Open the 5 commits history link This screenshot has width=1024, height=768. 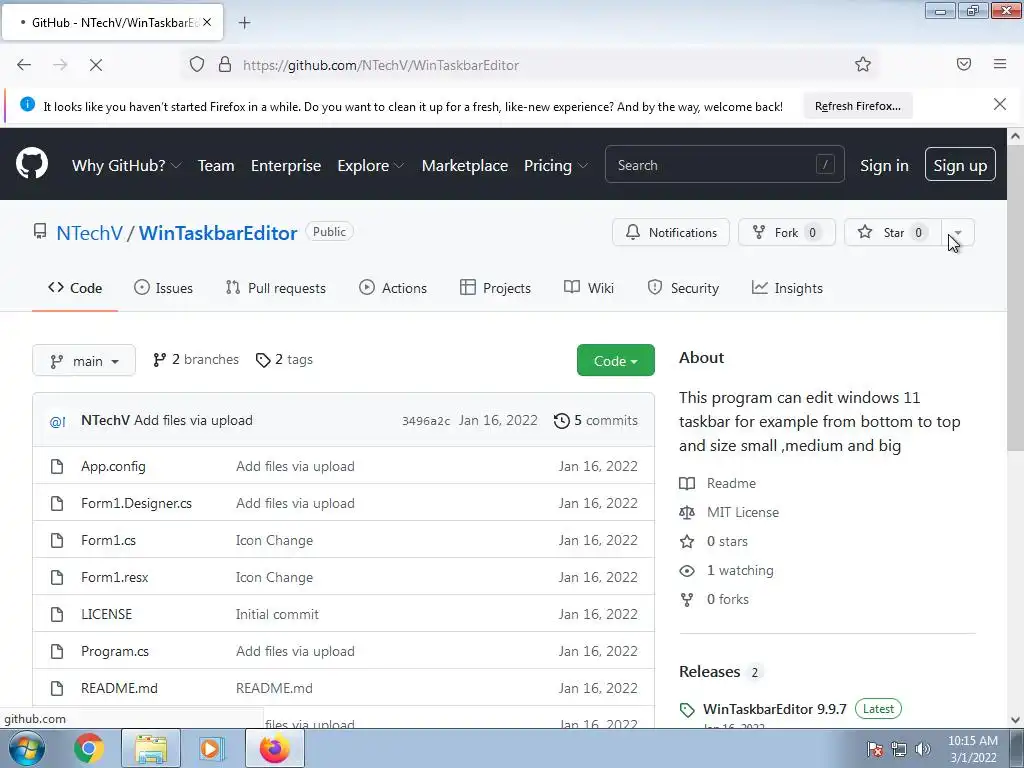pos(596,421)
